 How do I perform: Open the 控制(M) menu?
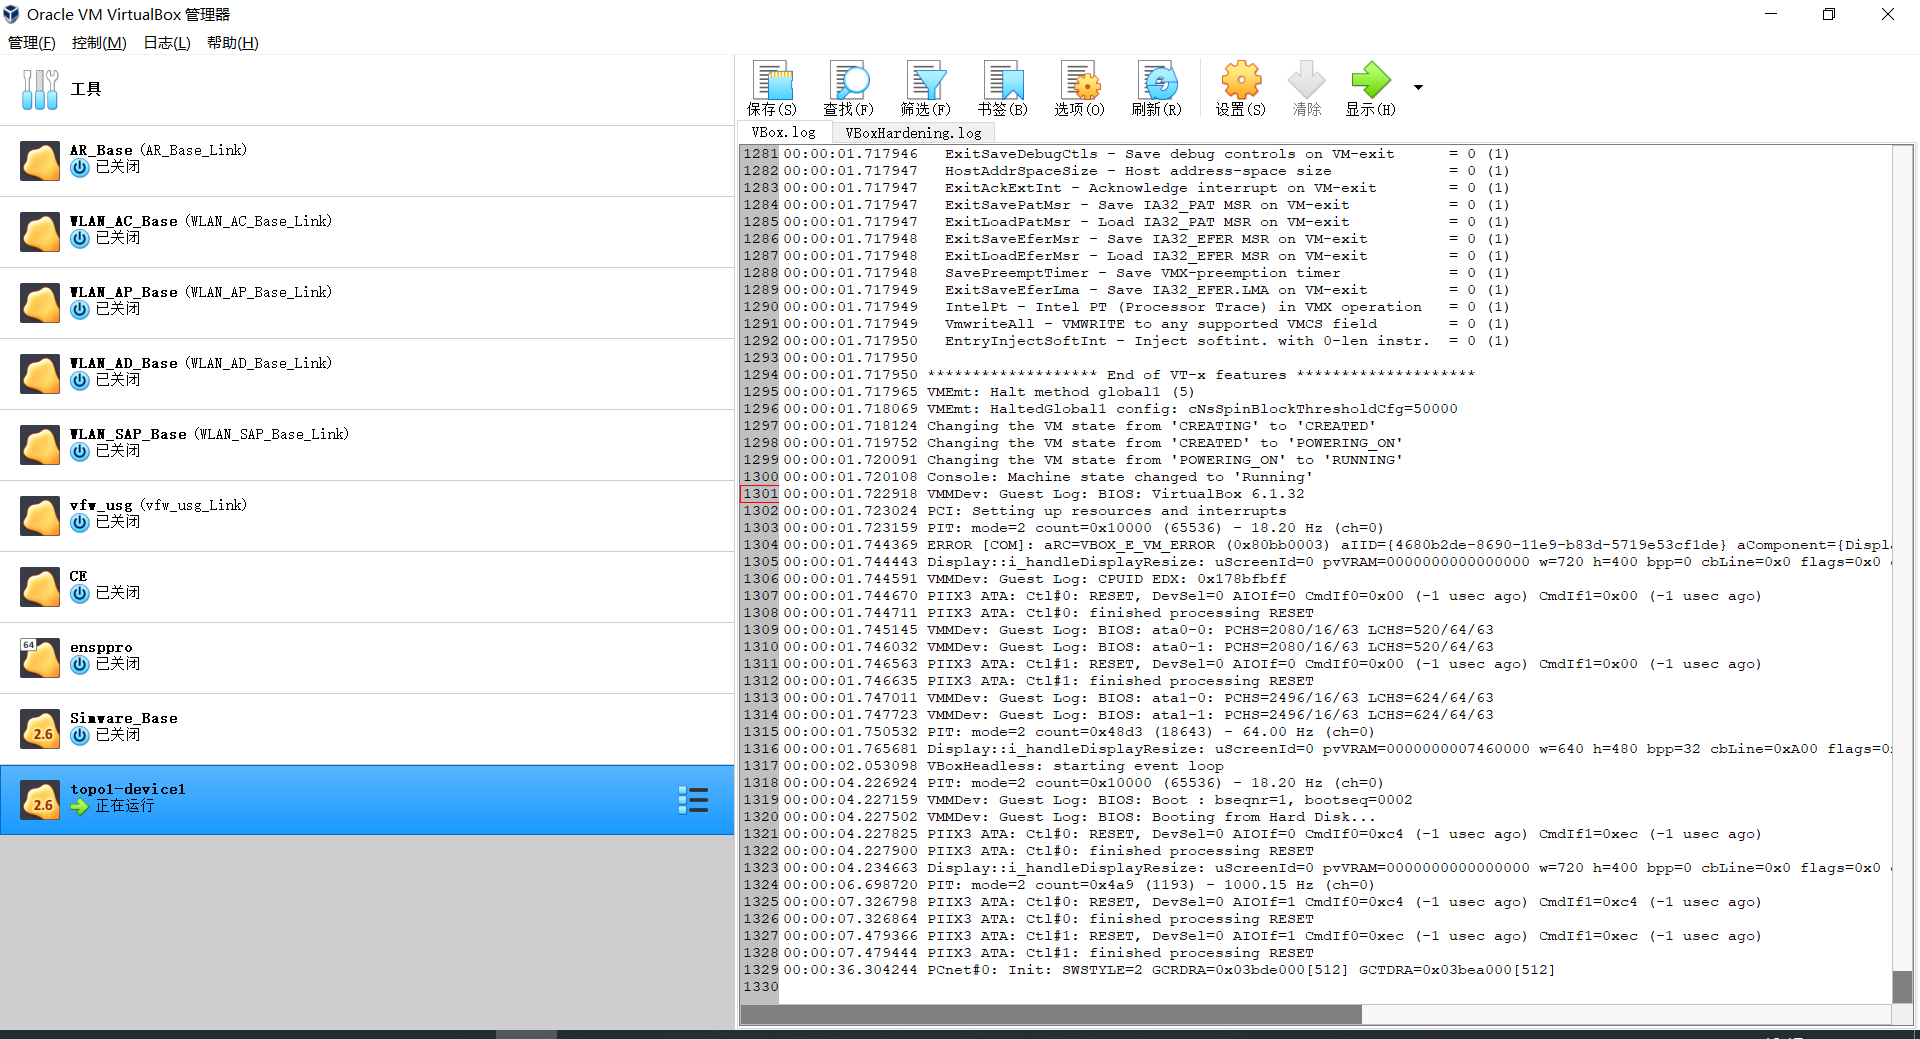(99, 43)
